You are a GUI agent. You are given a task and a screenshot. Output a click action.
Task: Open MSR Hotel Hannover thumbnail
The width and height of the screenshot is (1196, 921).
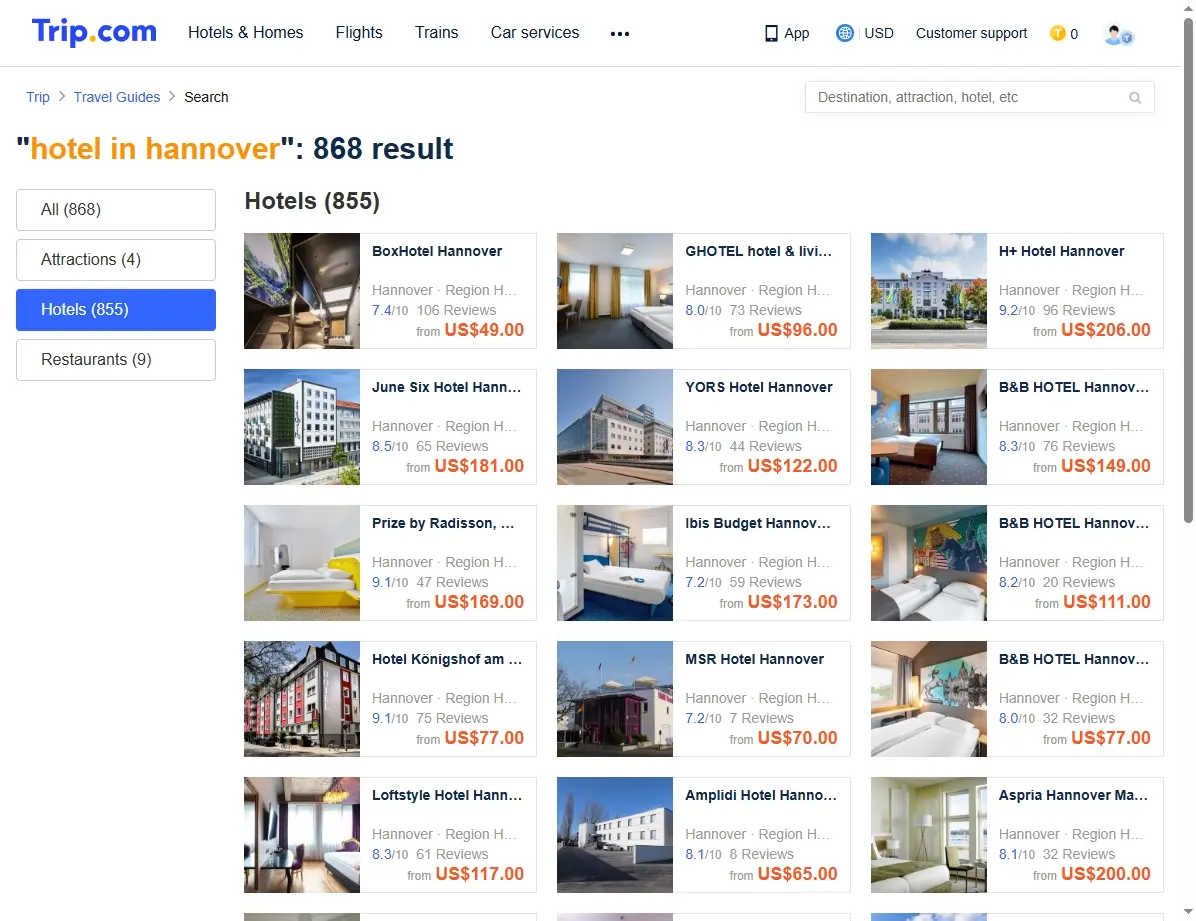pos(615,698)
